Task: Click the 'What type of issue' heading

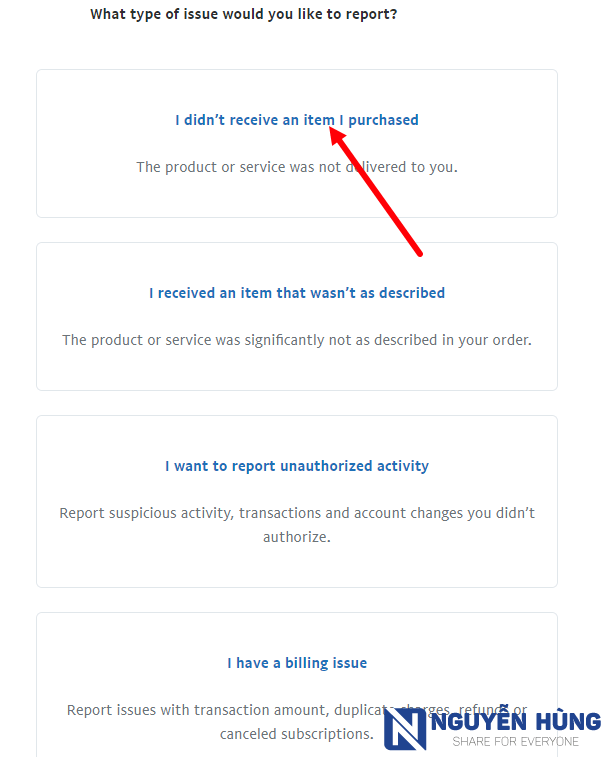Action: (x=243, y=14)
